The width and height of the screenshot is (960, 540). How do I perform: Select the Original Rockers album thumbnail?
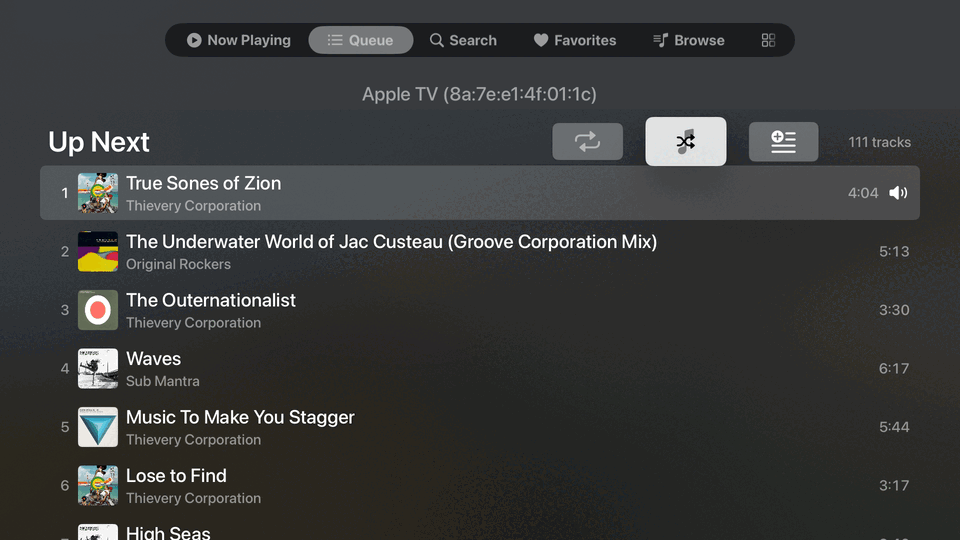[98, 251]
